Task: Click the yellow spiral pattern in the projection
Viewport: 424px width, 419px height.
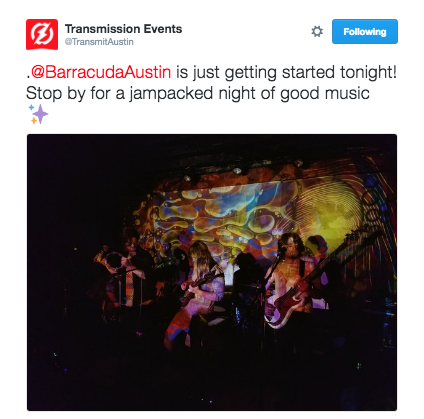Action: tap(328, 208)
